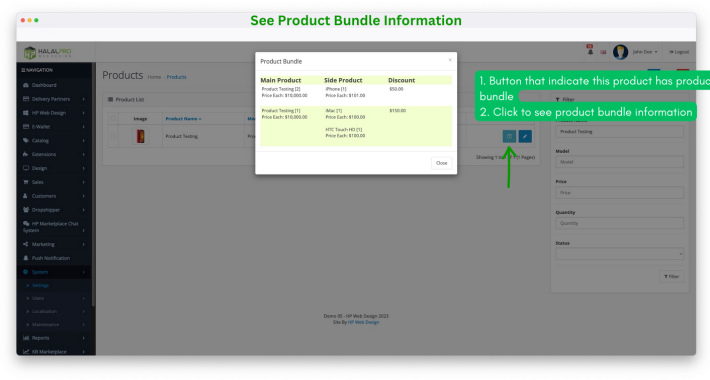Click the Product Testing thumbnail image
Viewport: 710px width, 380px height.
tap(140, 136)
